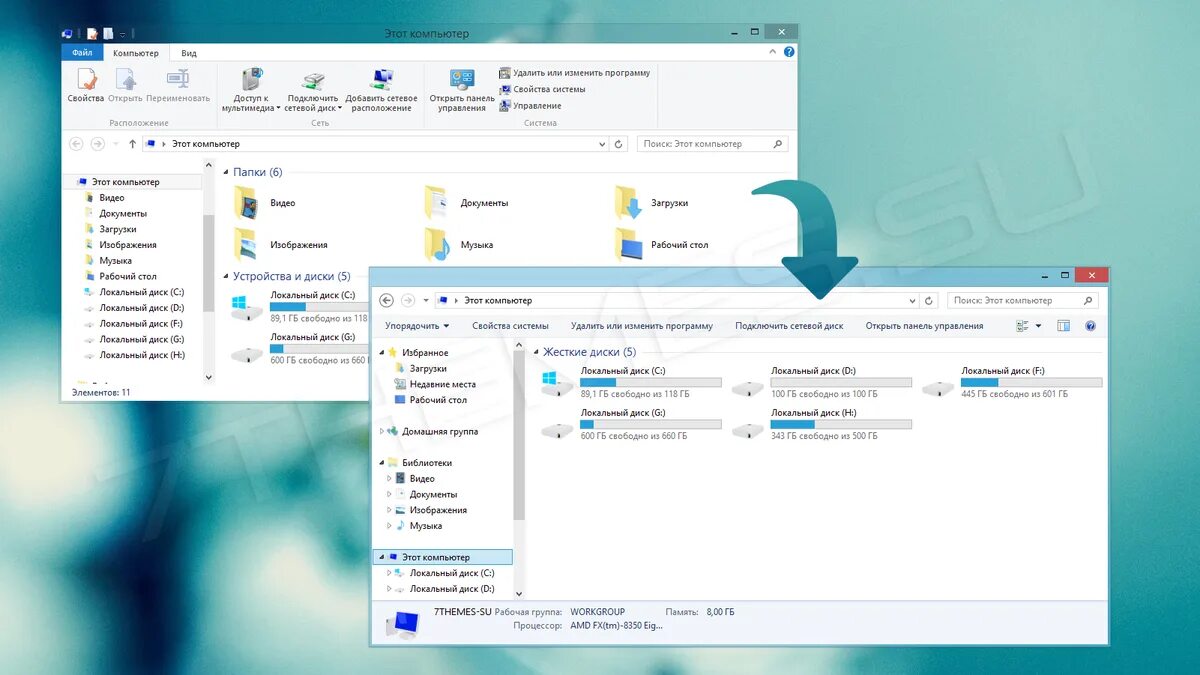
Task: Open Help in the back window
Action: click(x=789, y=52)
